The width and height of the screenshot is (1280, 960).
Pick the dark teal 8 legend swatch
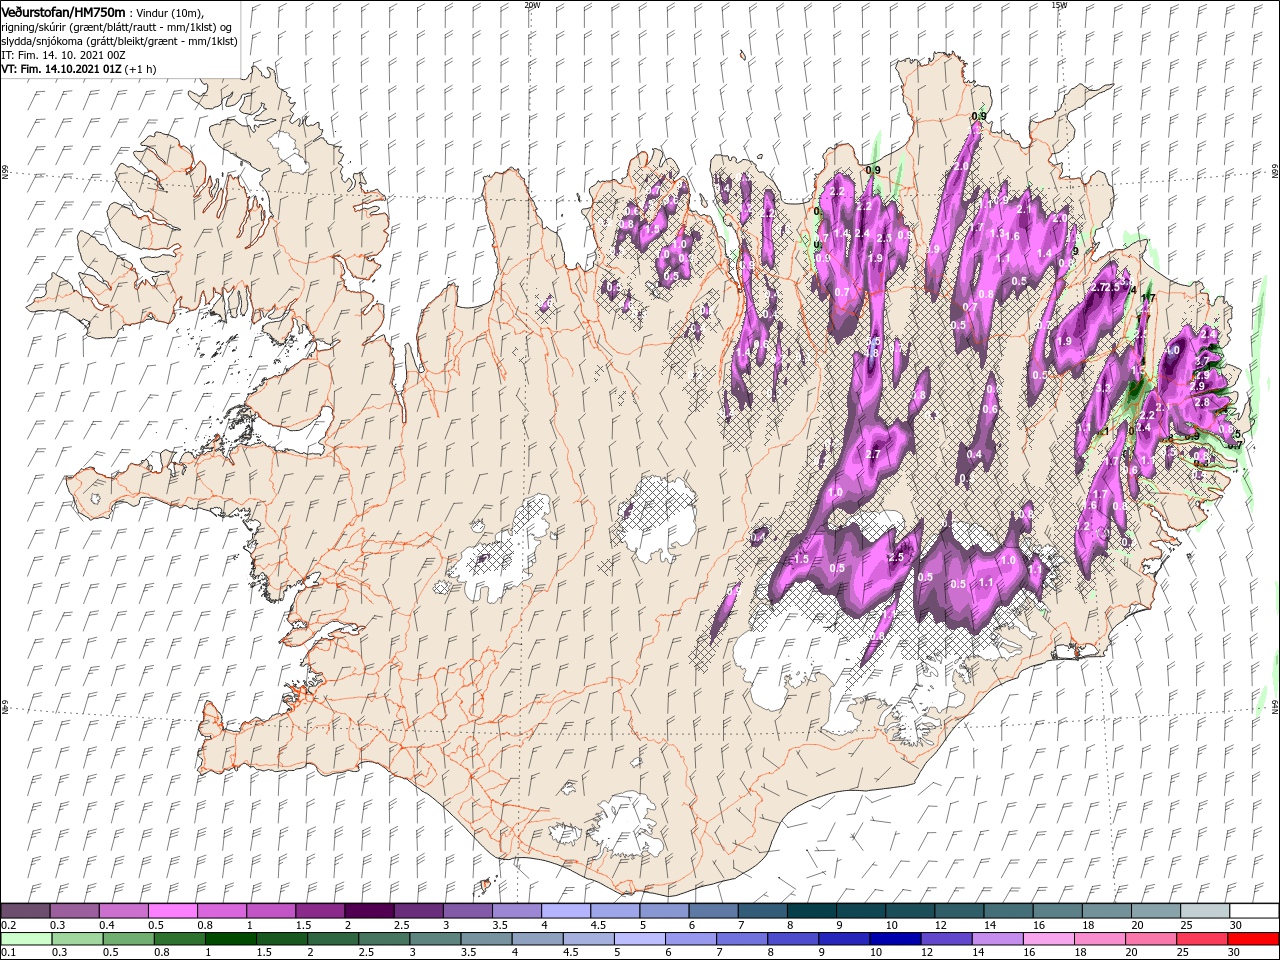click(x=811, y=911)
